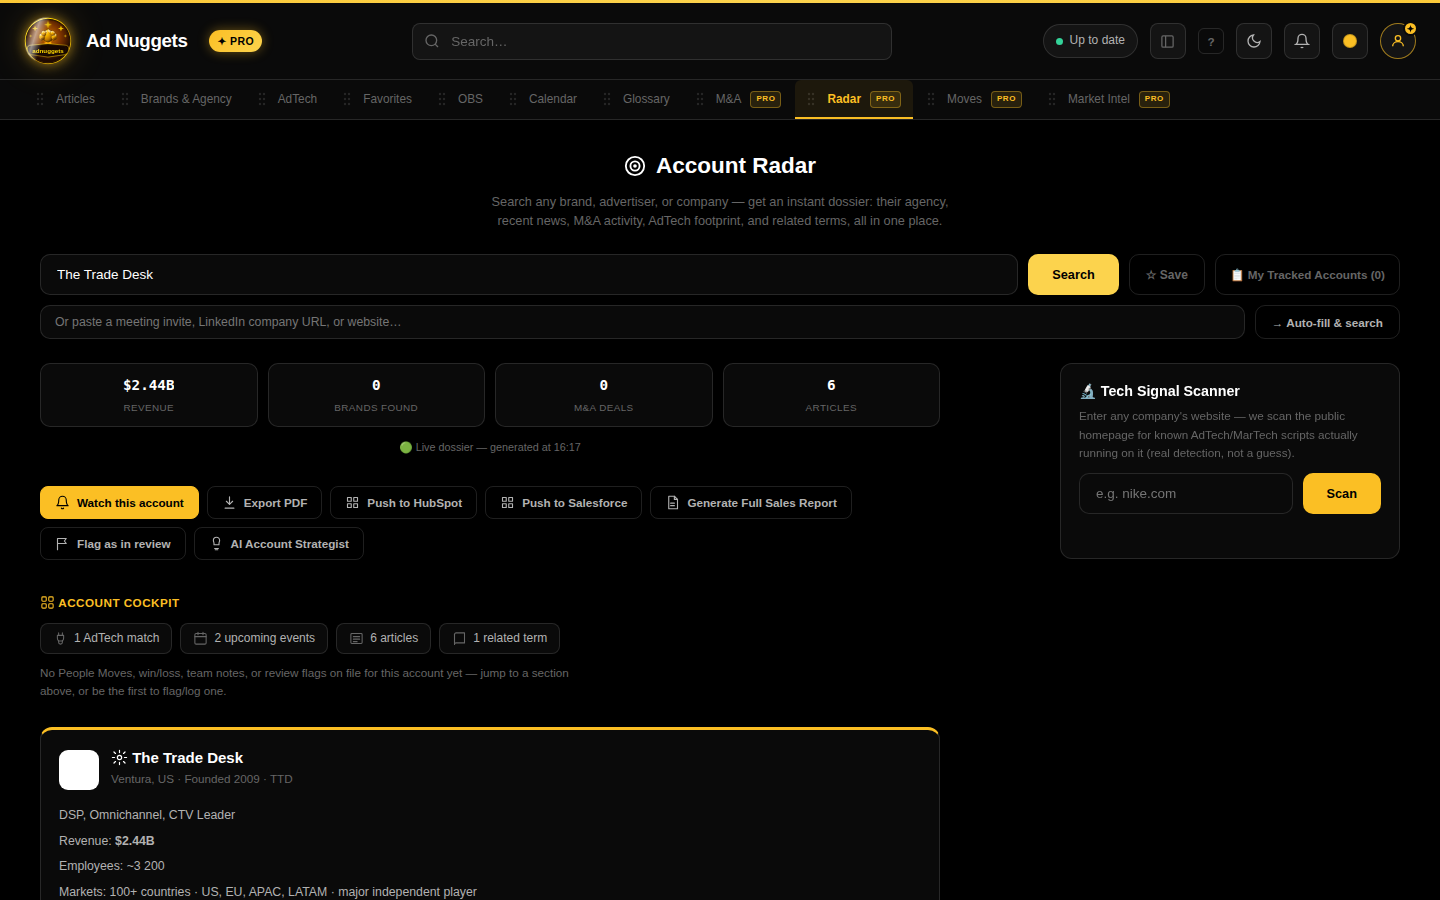Toggle Watch this account

(120, 503)
